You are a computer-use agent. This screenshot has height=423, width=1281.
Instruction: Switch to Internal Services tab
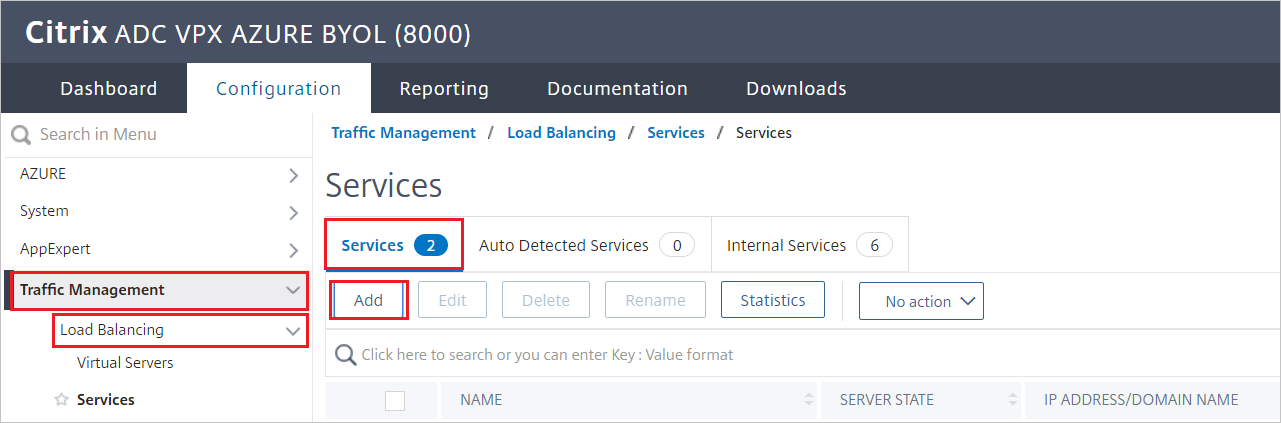(x=809, y=245)
